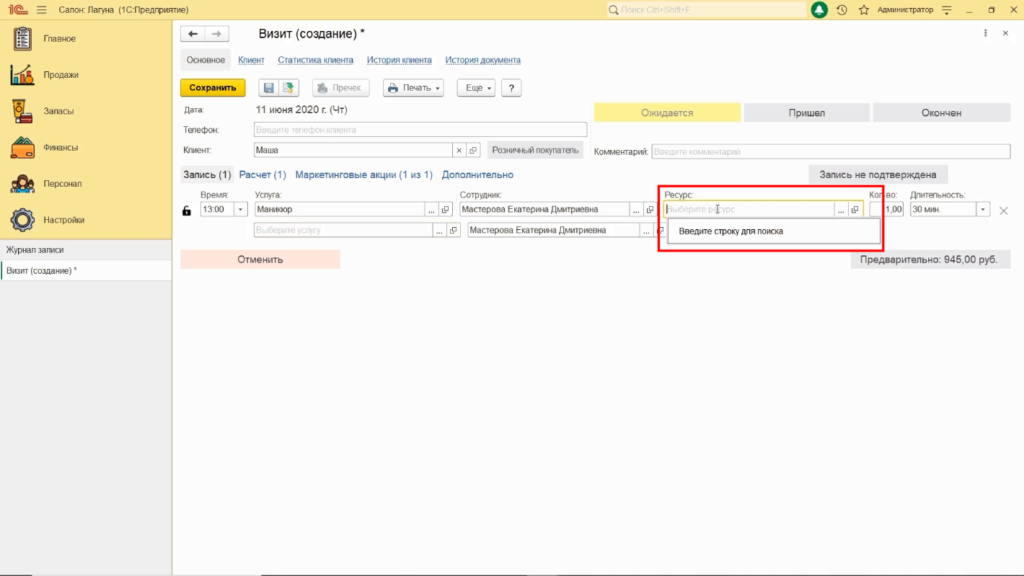Screen dimensions: 1024x576
Task: Click the post document icon beside the floppy disk
Action: point(288,88)
